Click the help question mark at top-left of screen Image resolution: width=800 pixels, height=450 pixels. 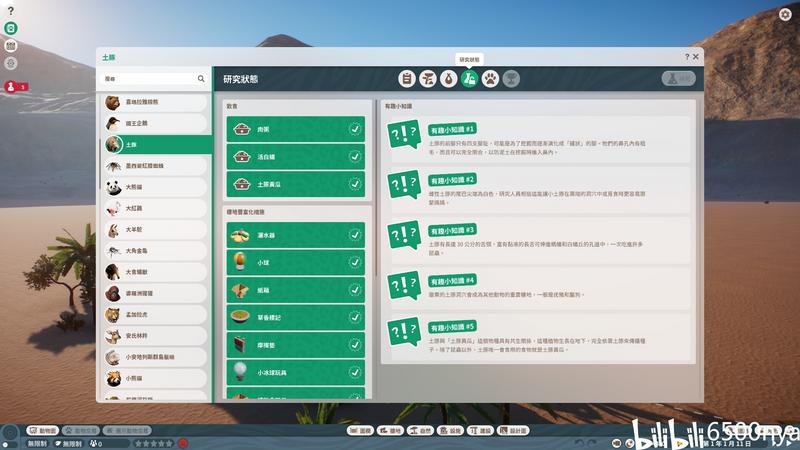point(10,11)
